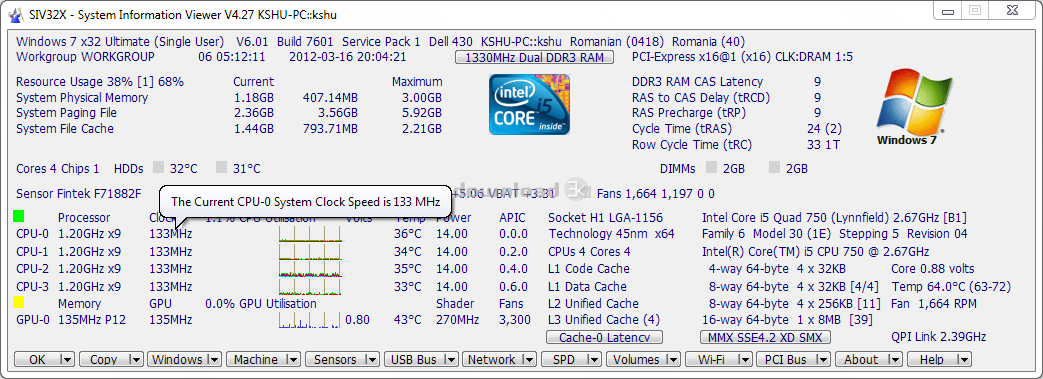Expand the dropdown arrow beside USB Bus
1043x379 pixels.
coord(451,360)
